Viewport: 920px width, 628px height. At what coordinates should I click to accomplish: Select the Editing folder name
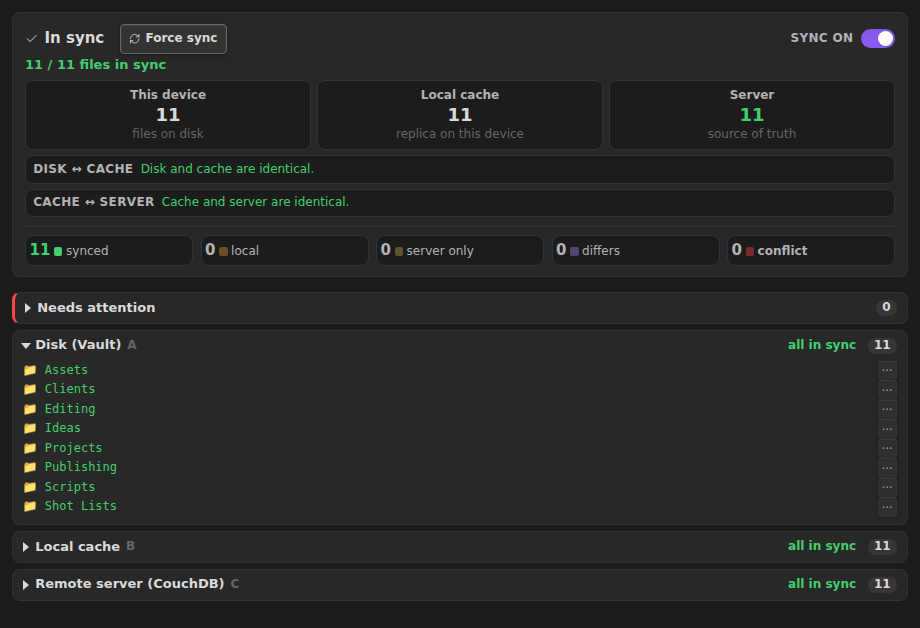[70, 408]
